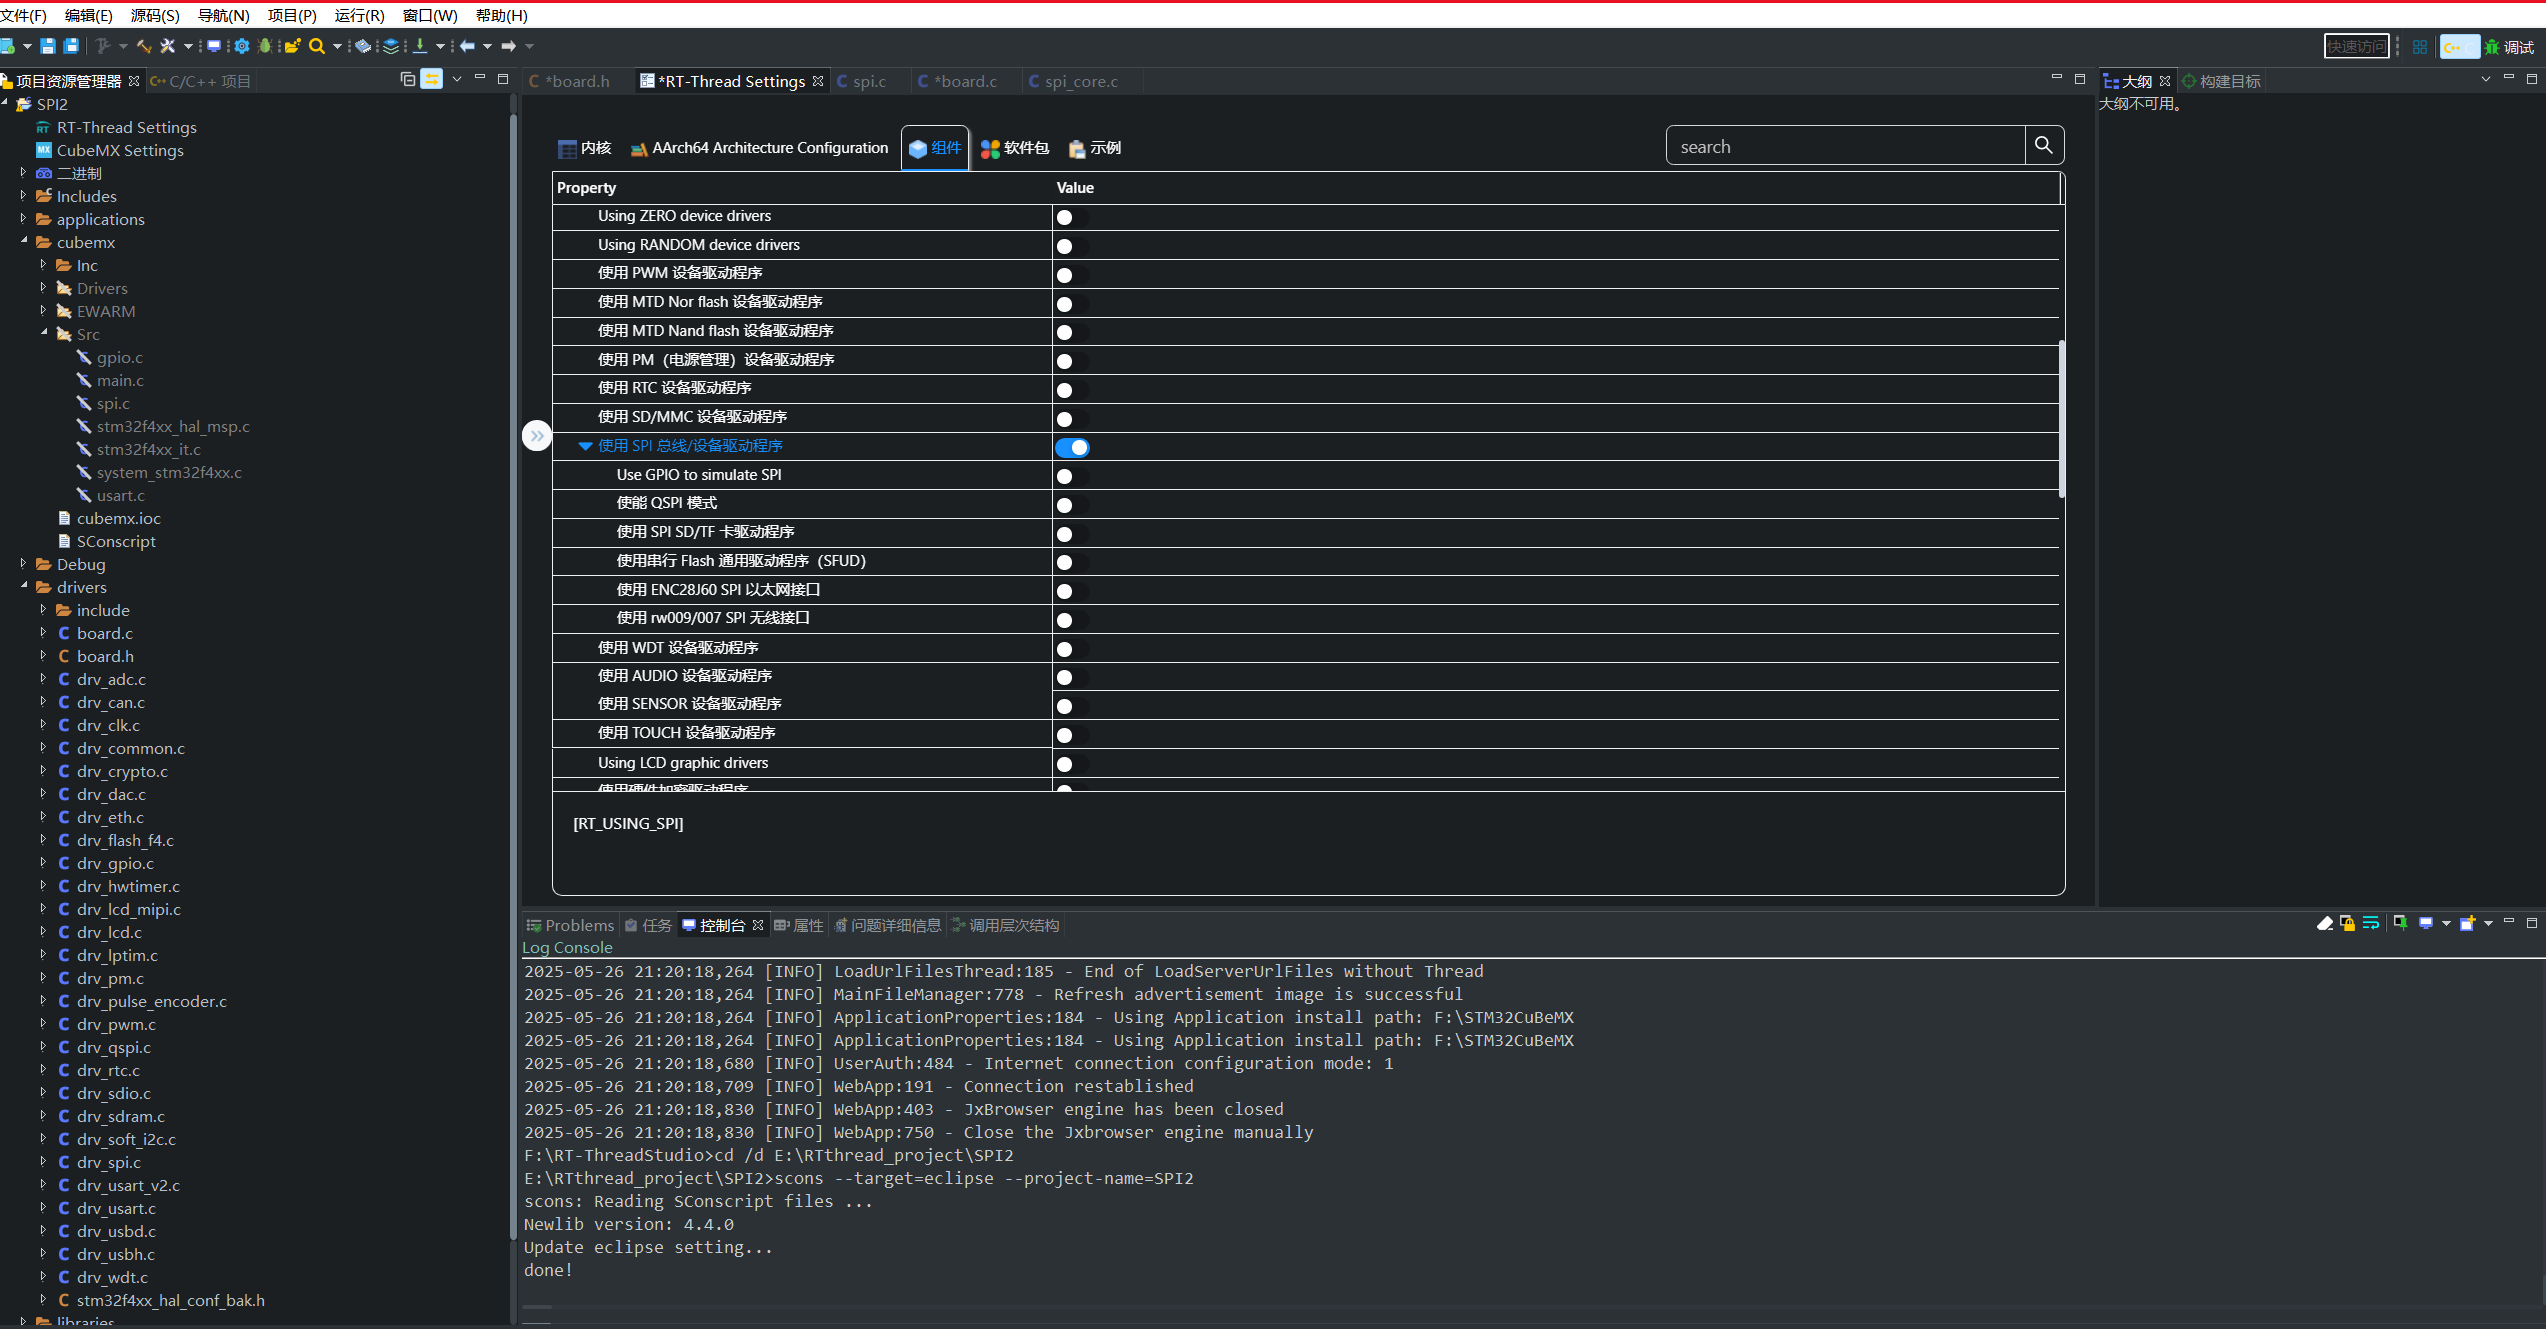Viewport: 2546px width, 1329px height.
Task: Click the settings search input field
Action: (1845, 146)
